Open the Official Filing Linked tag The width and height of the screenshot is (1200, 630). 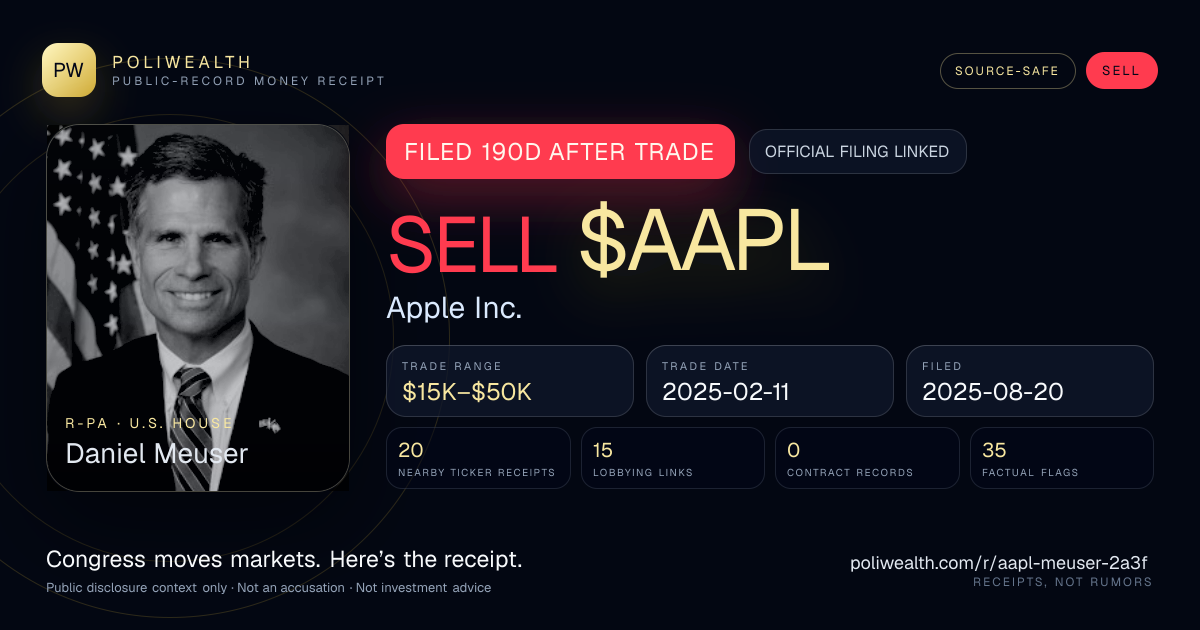(857, 152)
